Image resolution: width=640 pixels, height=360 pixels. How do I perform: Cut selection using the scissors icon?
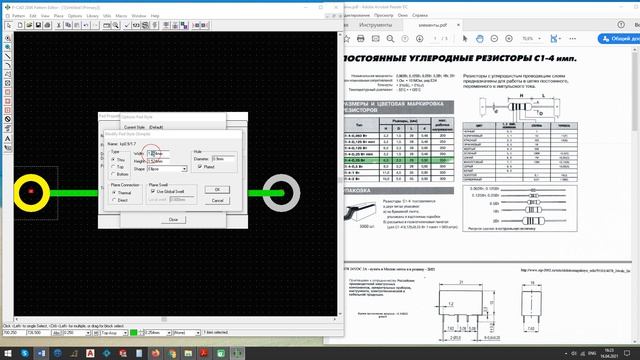point(59,25)
